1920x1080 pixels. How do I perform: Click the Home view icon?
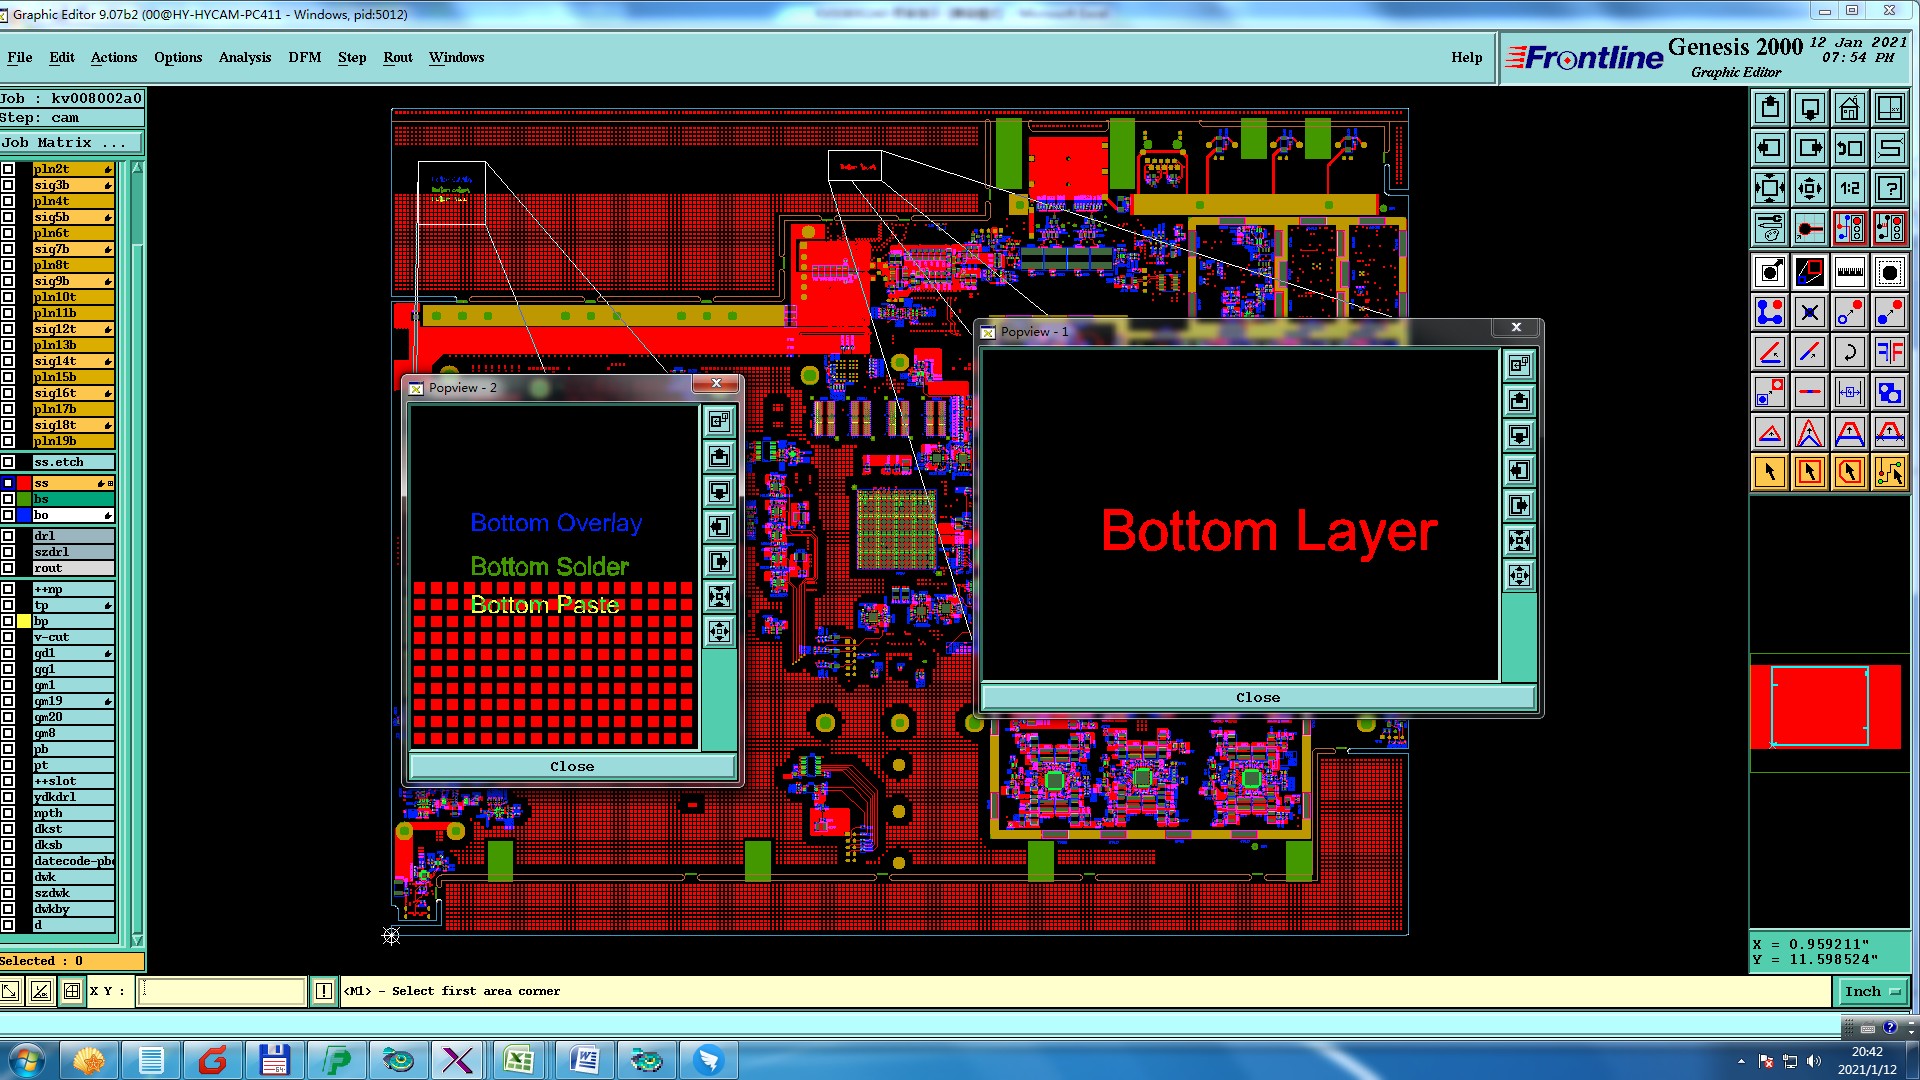click(x=1849, y=108)
